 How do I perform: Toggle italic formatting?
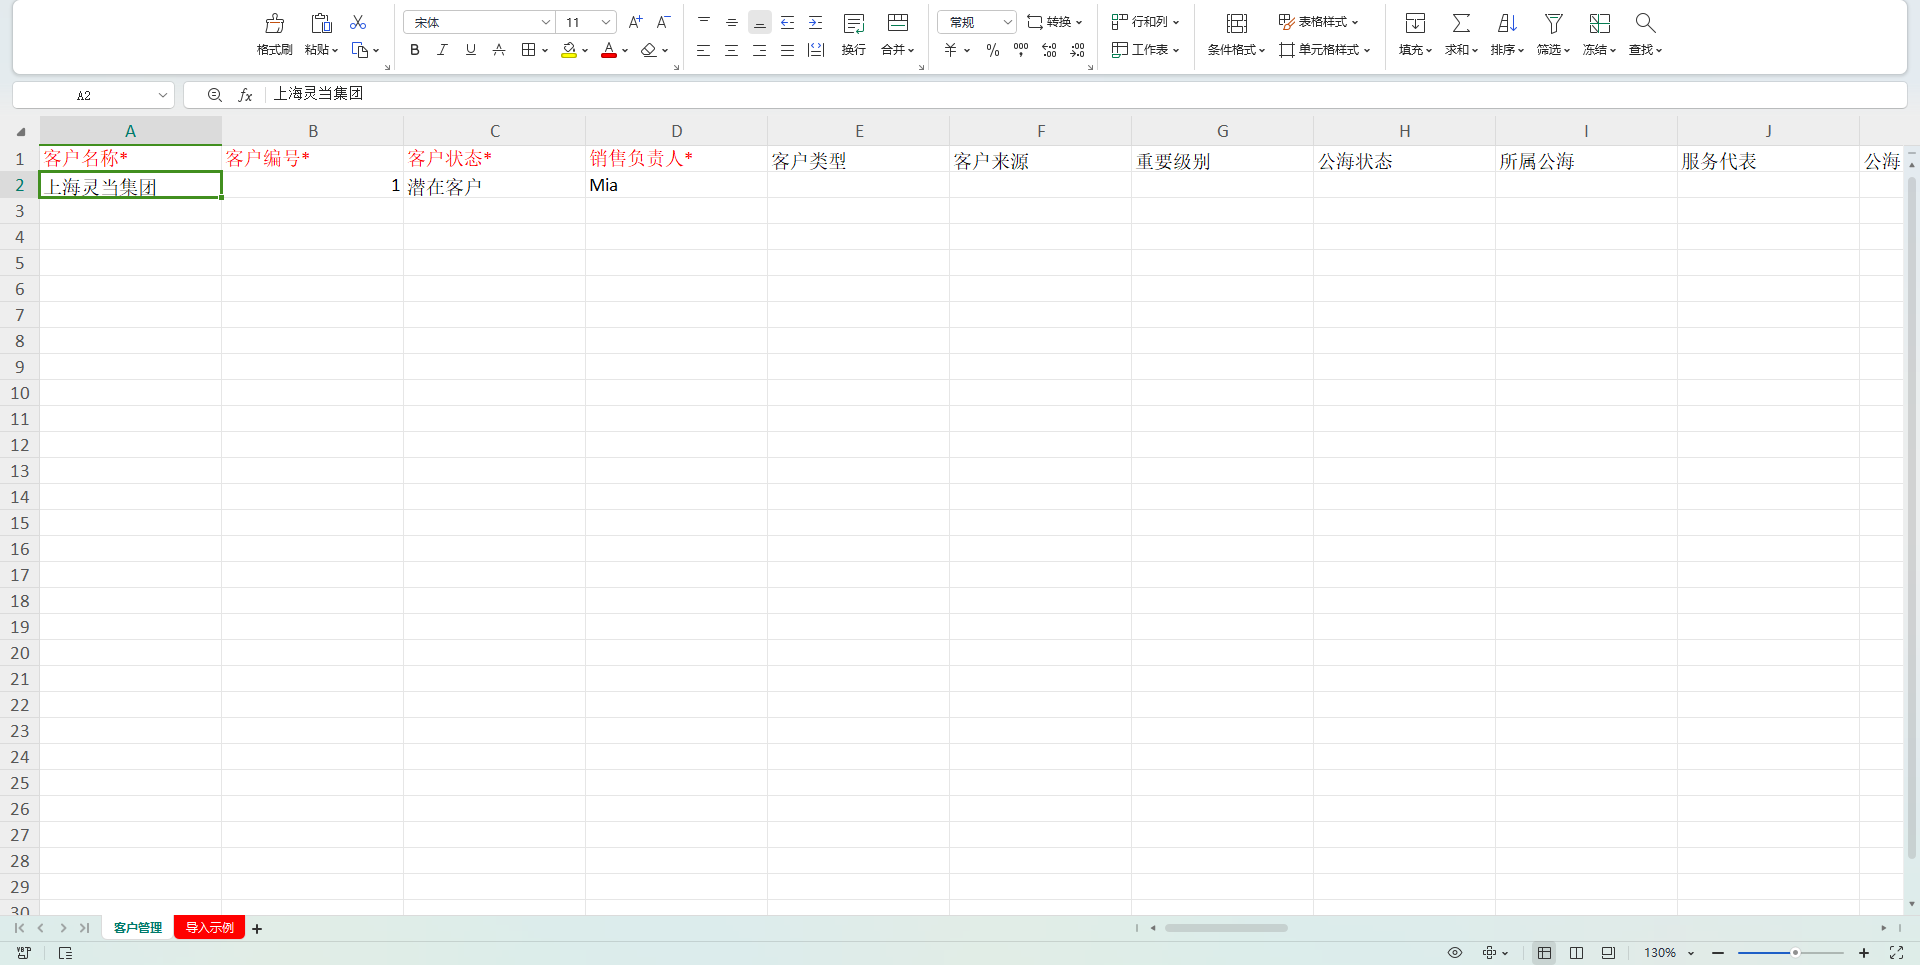pyautogui.click(x=442, y=50)
